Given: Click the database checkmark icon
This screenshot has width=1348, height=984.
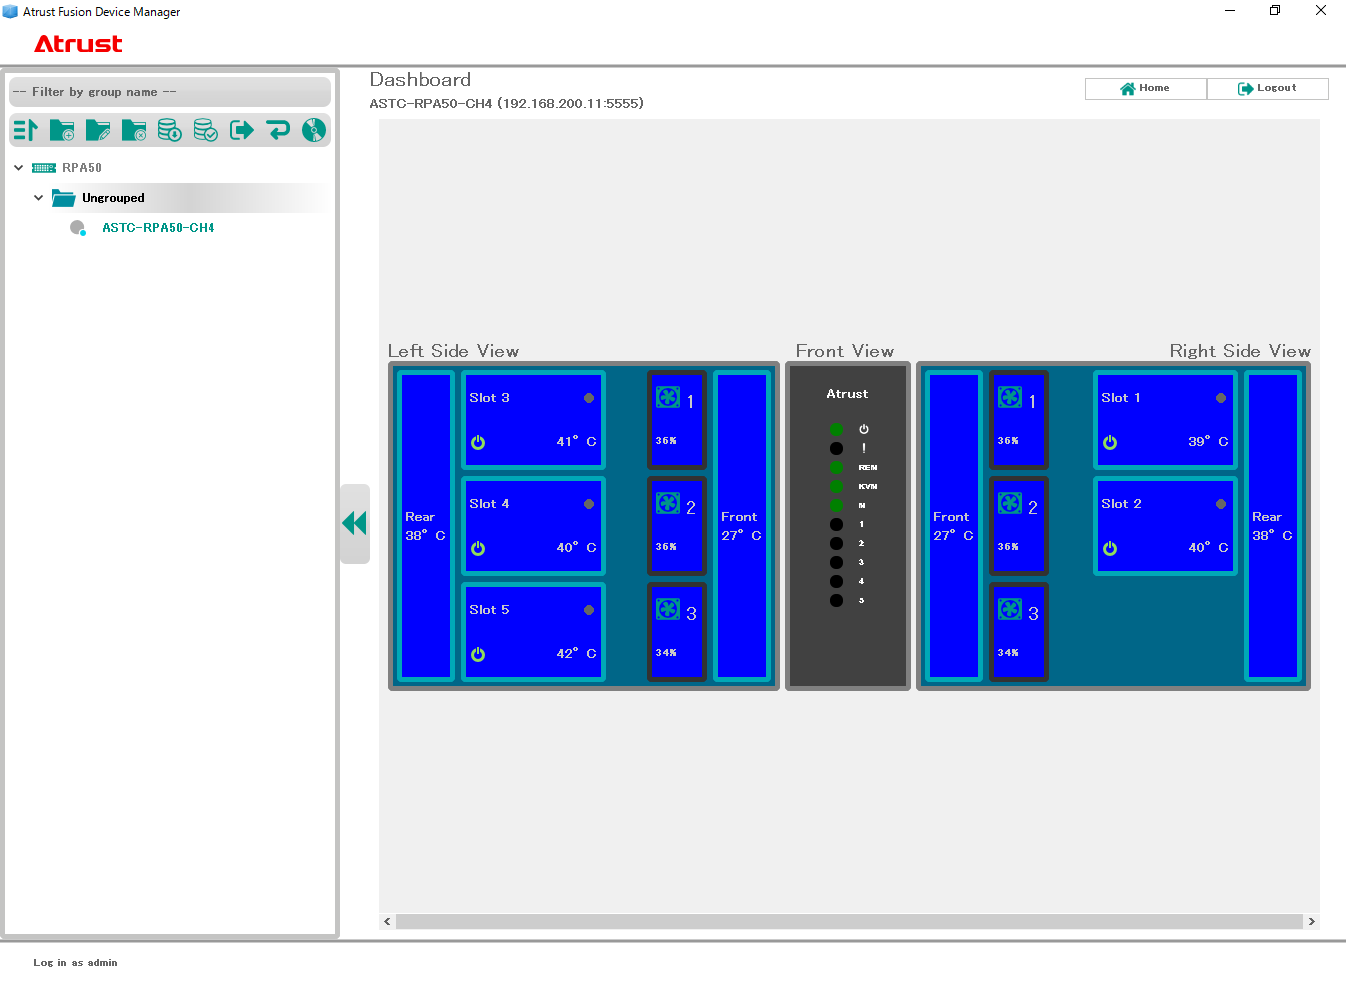Looking at the screenshot, I should click(x=206, y=130).
